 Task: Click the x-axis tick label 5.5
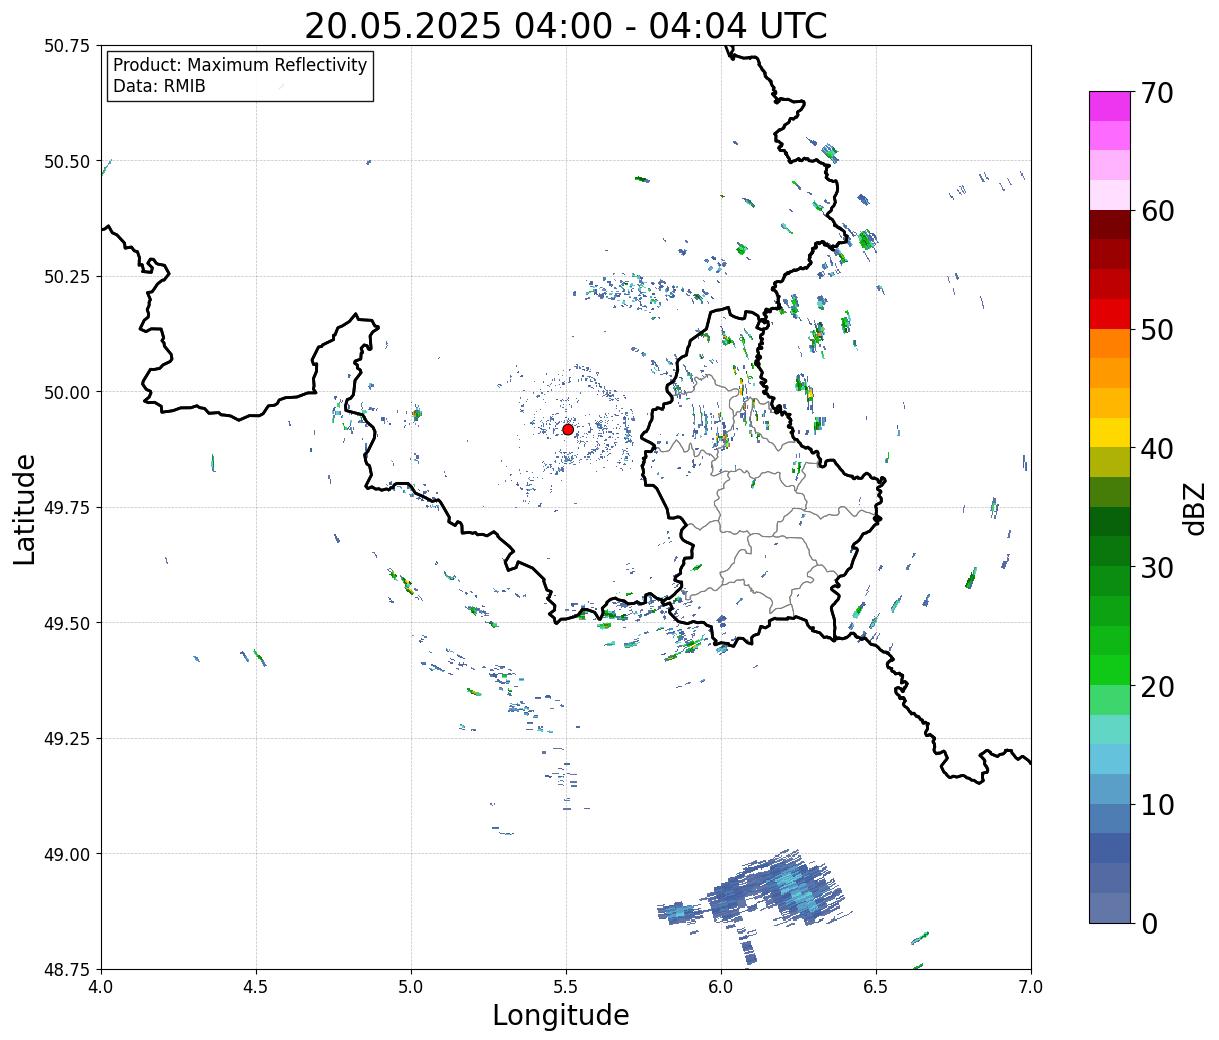point(566,987)
